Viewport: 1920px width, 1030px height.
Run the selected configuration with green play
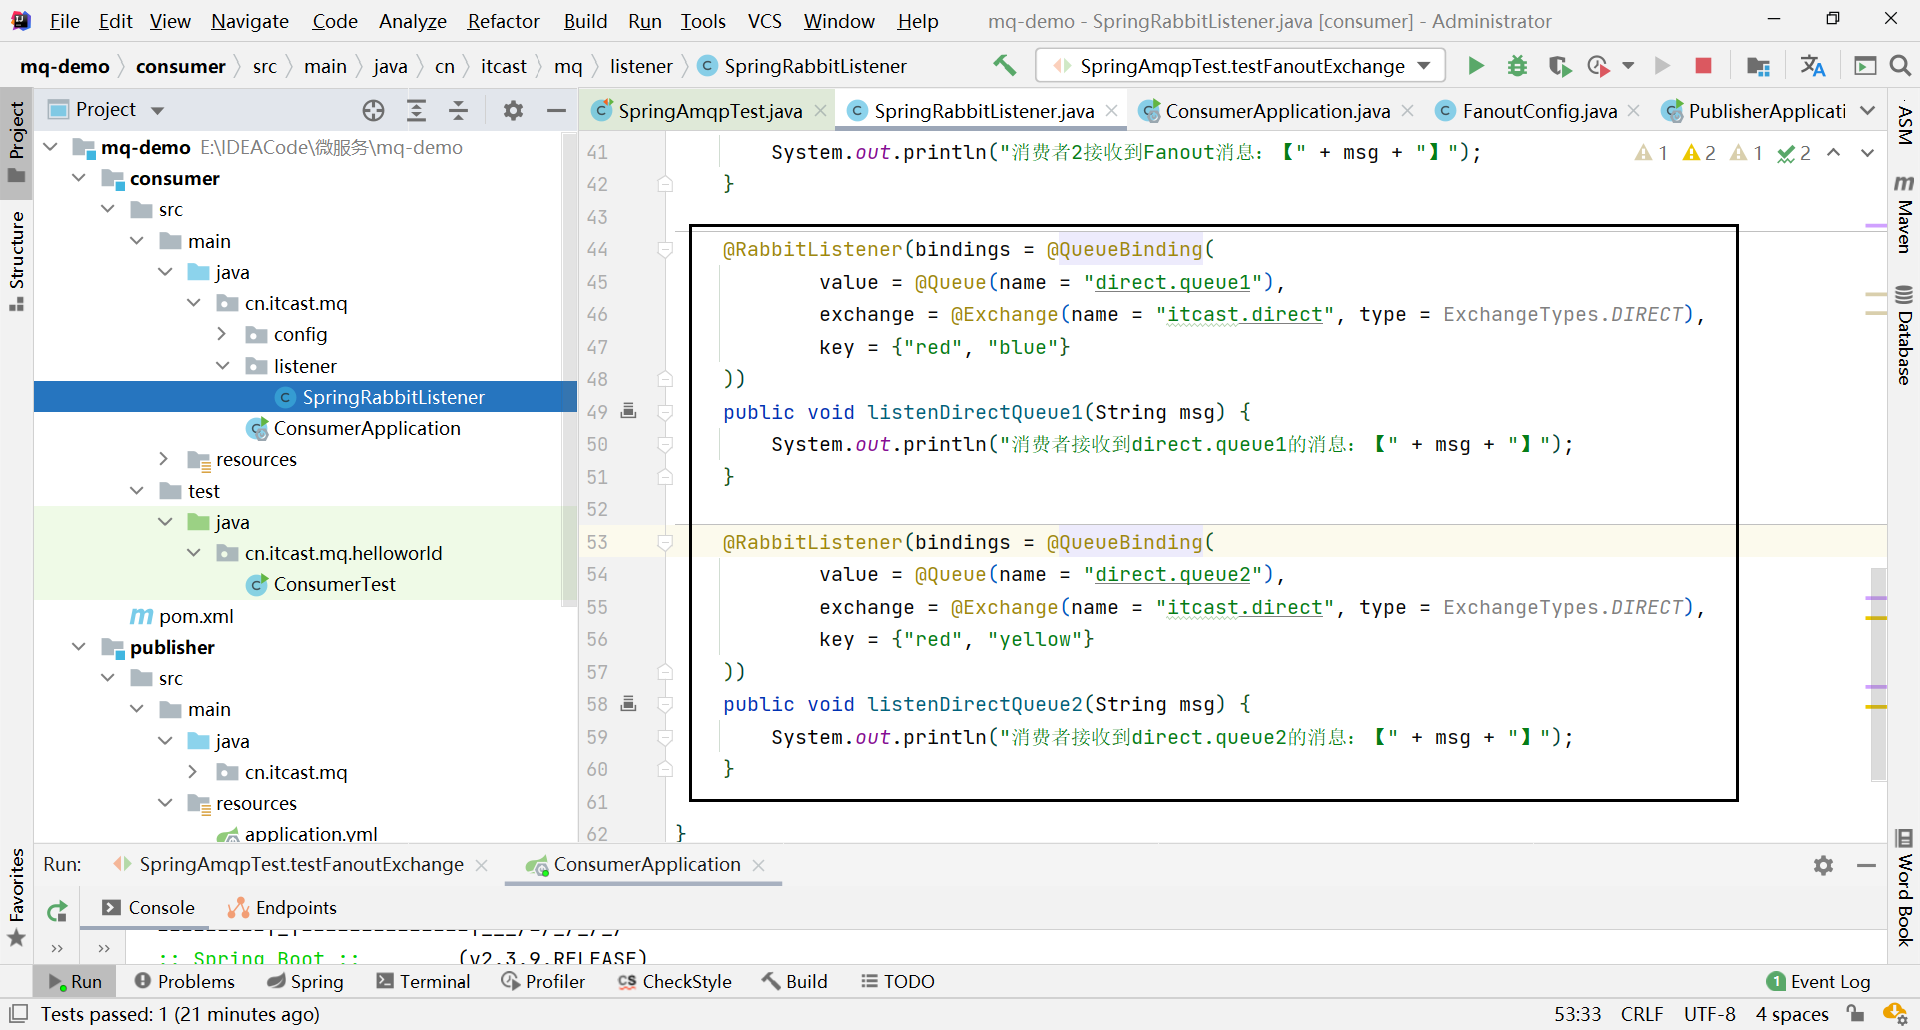click(1476, 66)
